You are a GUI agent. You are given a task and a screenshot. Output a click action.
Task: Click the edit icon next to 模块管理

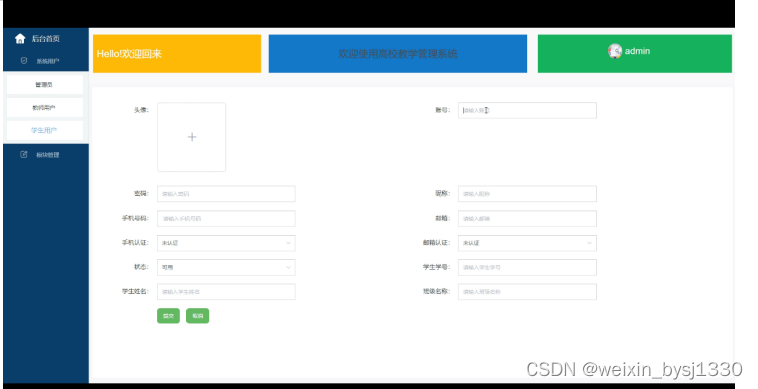tap(23, 155)
